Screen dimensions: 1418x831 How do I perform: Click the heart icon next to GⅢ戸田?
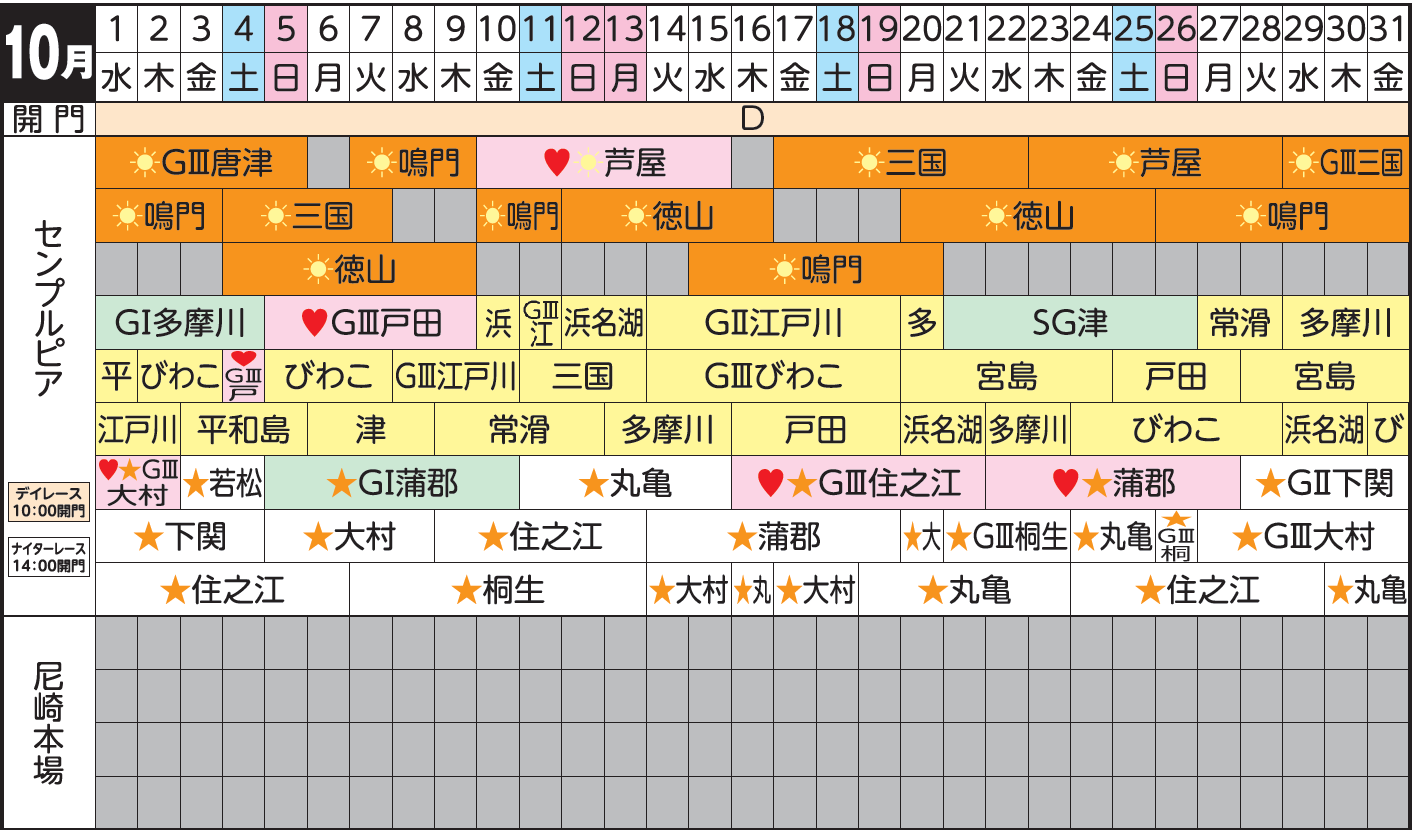313,323
